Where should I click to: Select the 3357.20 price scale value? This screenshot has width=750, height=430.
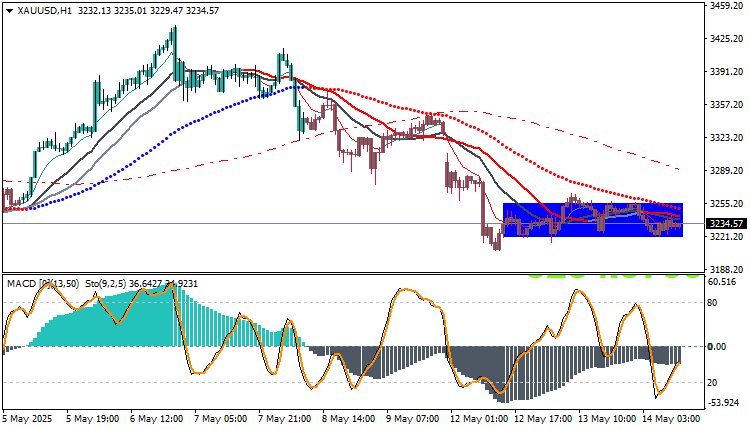coord(727,104)
